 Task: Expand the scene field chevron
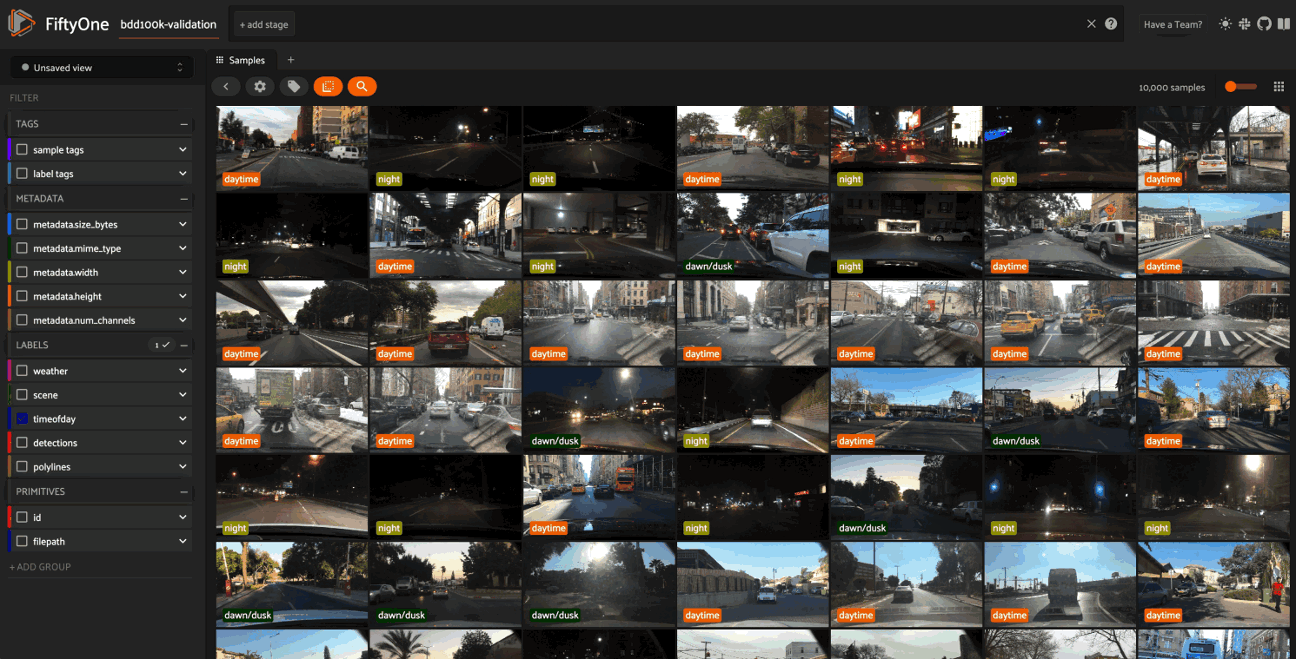point(183,395)
